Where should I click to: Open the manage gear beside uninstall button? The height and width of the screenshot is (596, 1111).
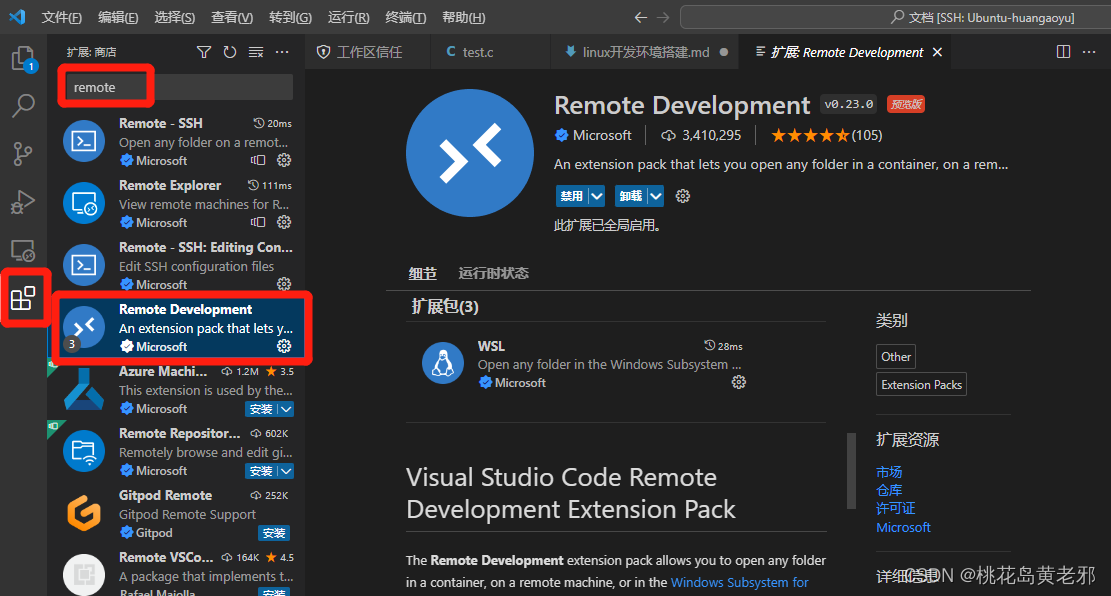(682, 196)
